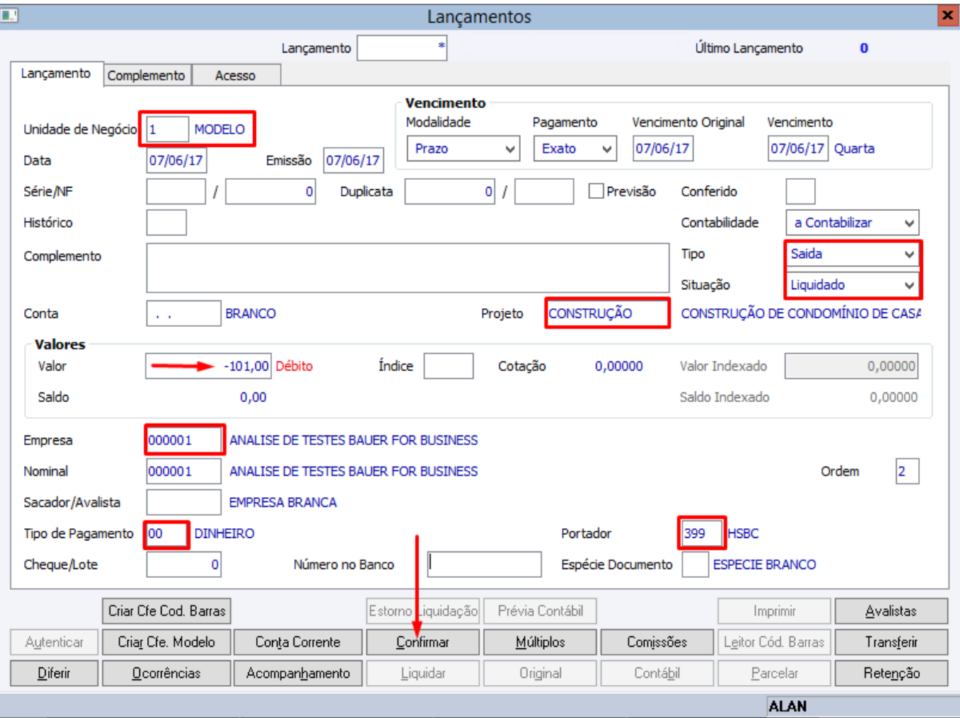Click the Espécie Documento field
960x718 pixels.
(696, 564)
